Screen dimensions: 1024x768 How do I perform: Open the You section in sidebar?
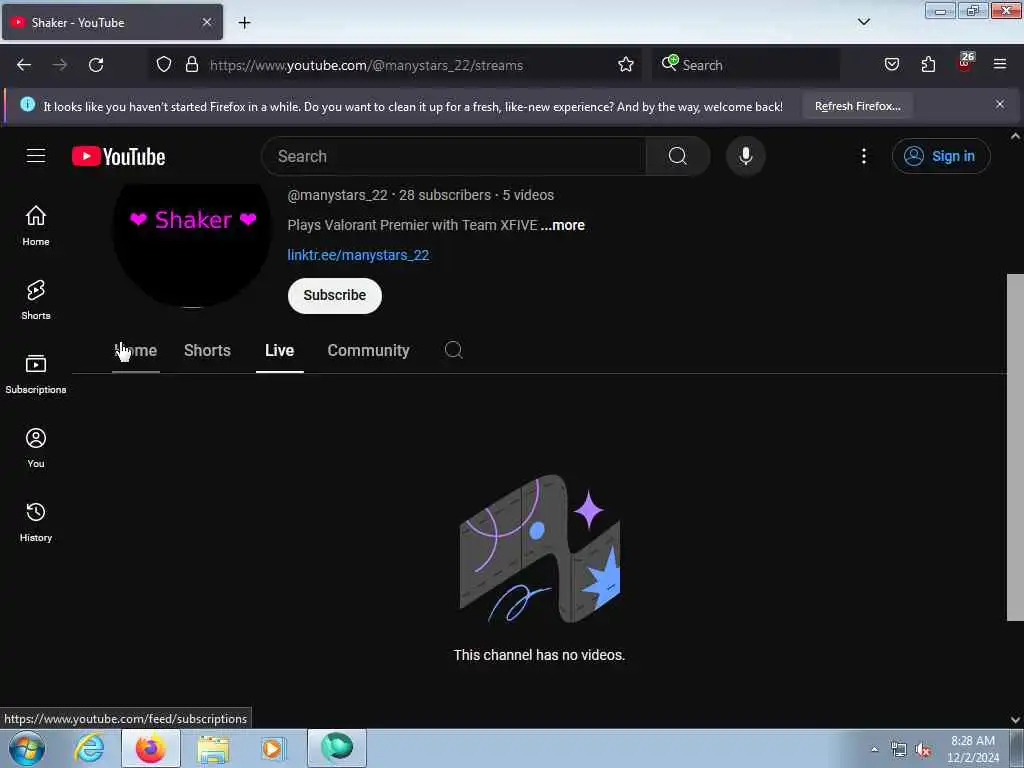(36, 448)
